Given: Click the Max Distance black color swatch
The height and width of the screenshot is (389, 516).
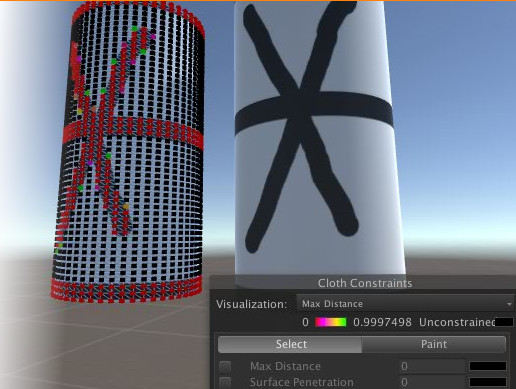Looking at the screenshot, I should click(x=488, y=366).
